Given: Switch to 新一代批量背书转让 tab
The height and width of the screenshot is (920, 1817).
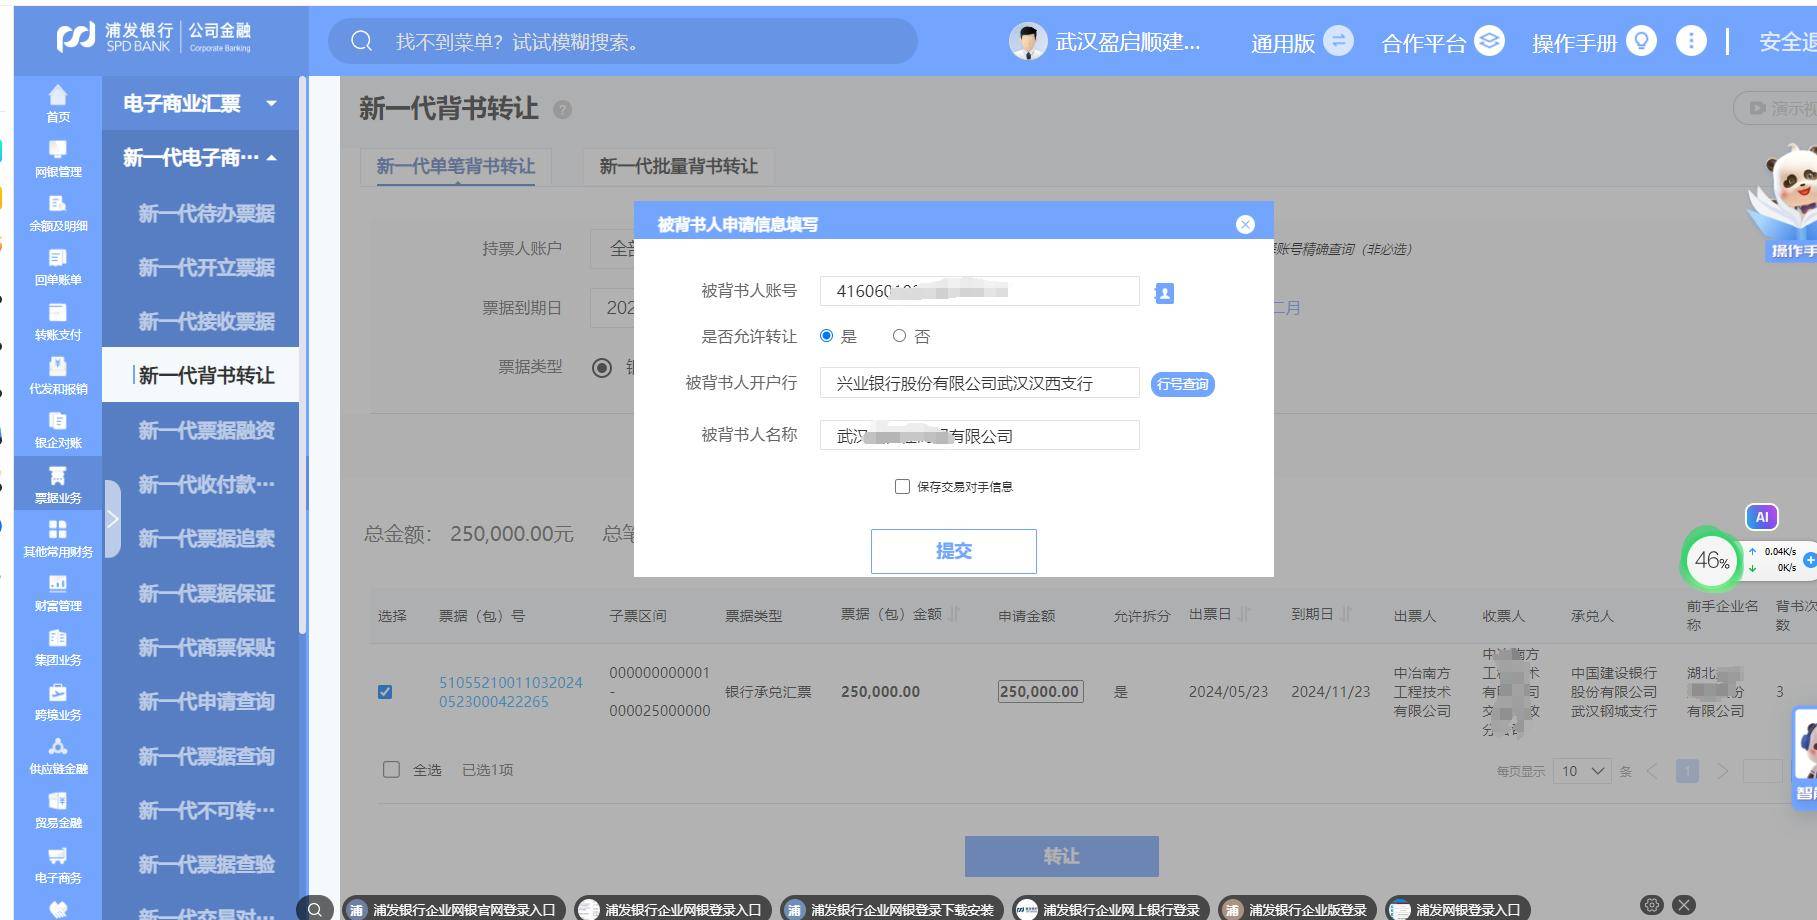Looking at the screenshot, I should (678, 166).
